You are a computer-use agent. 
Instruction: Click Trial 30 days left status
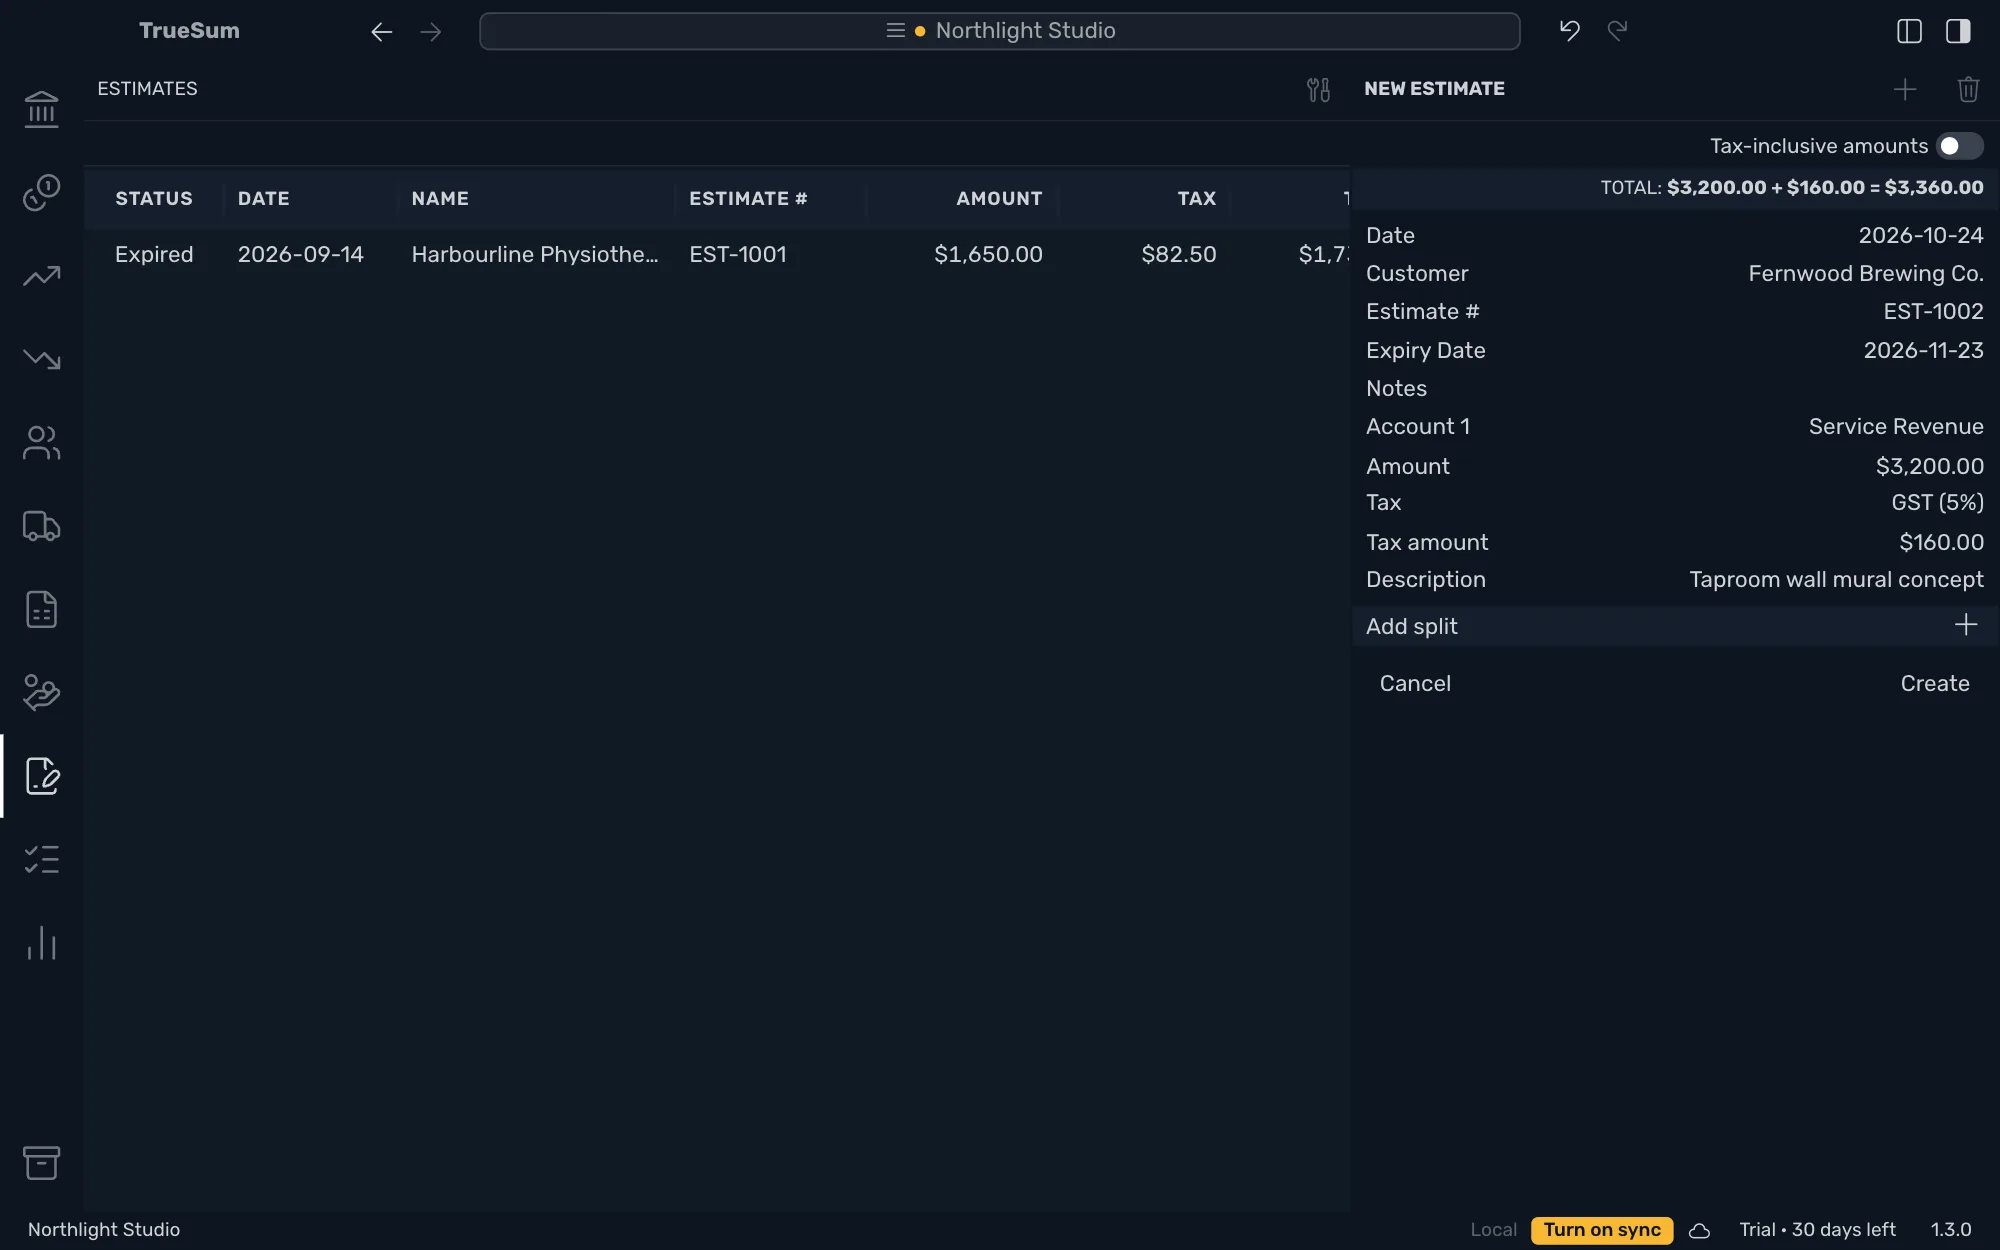coord(1817,1230)
